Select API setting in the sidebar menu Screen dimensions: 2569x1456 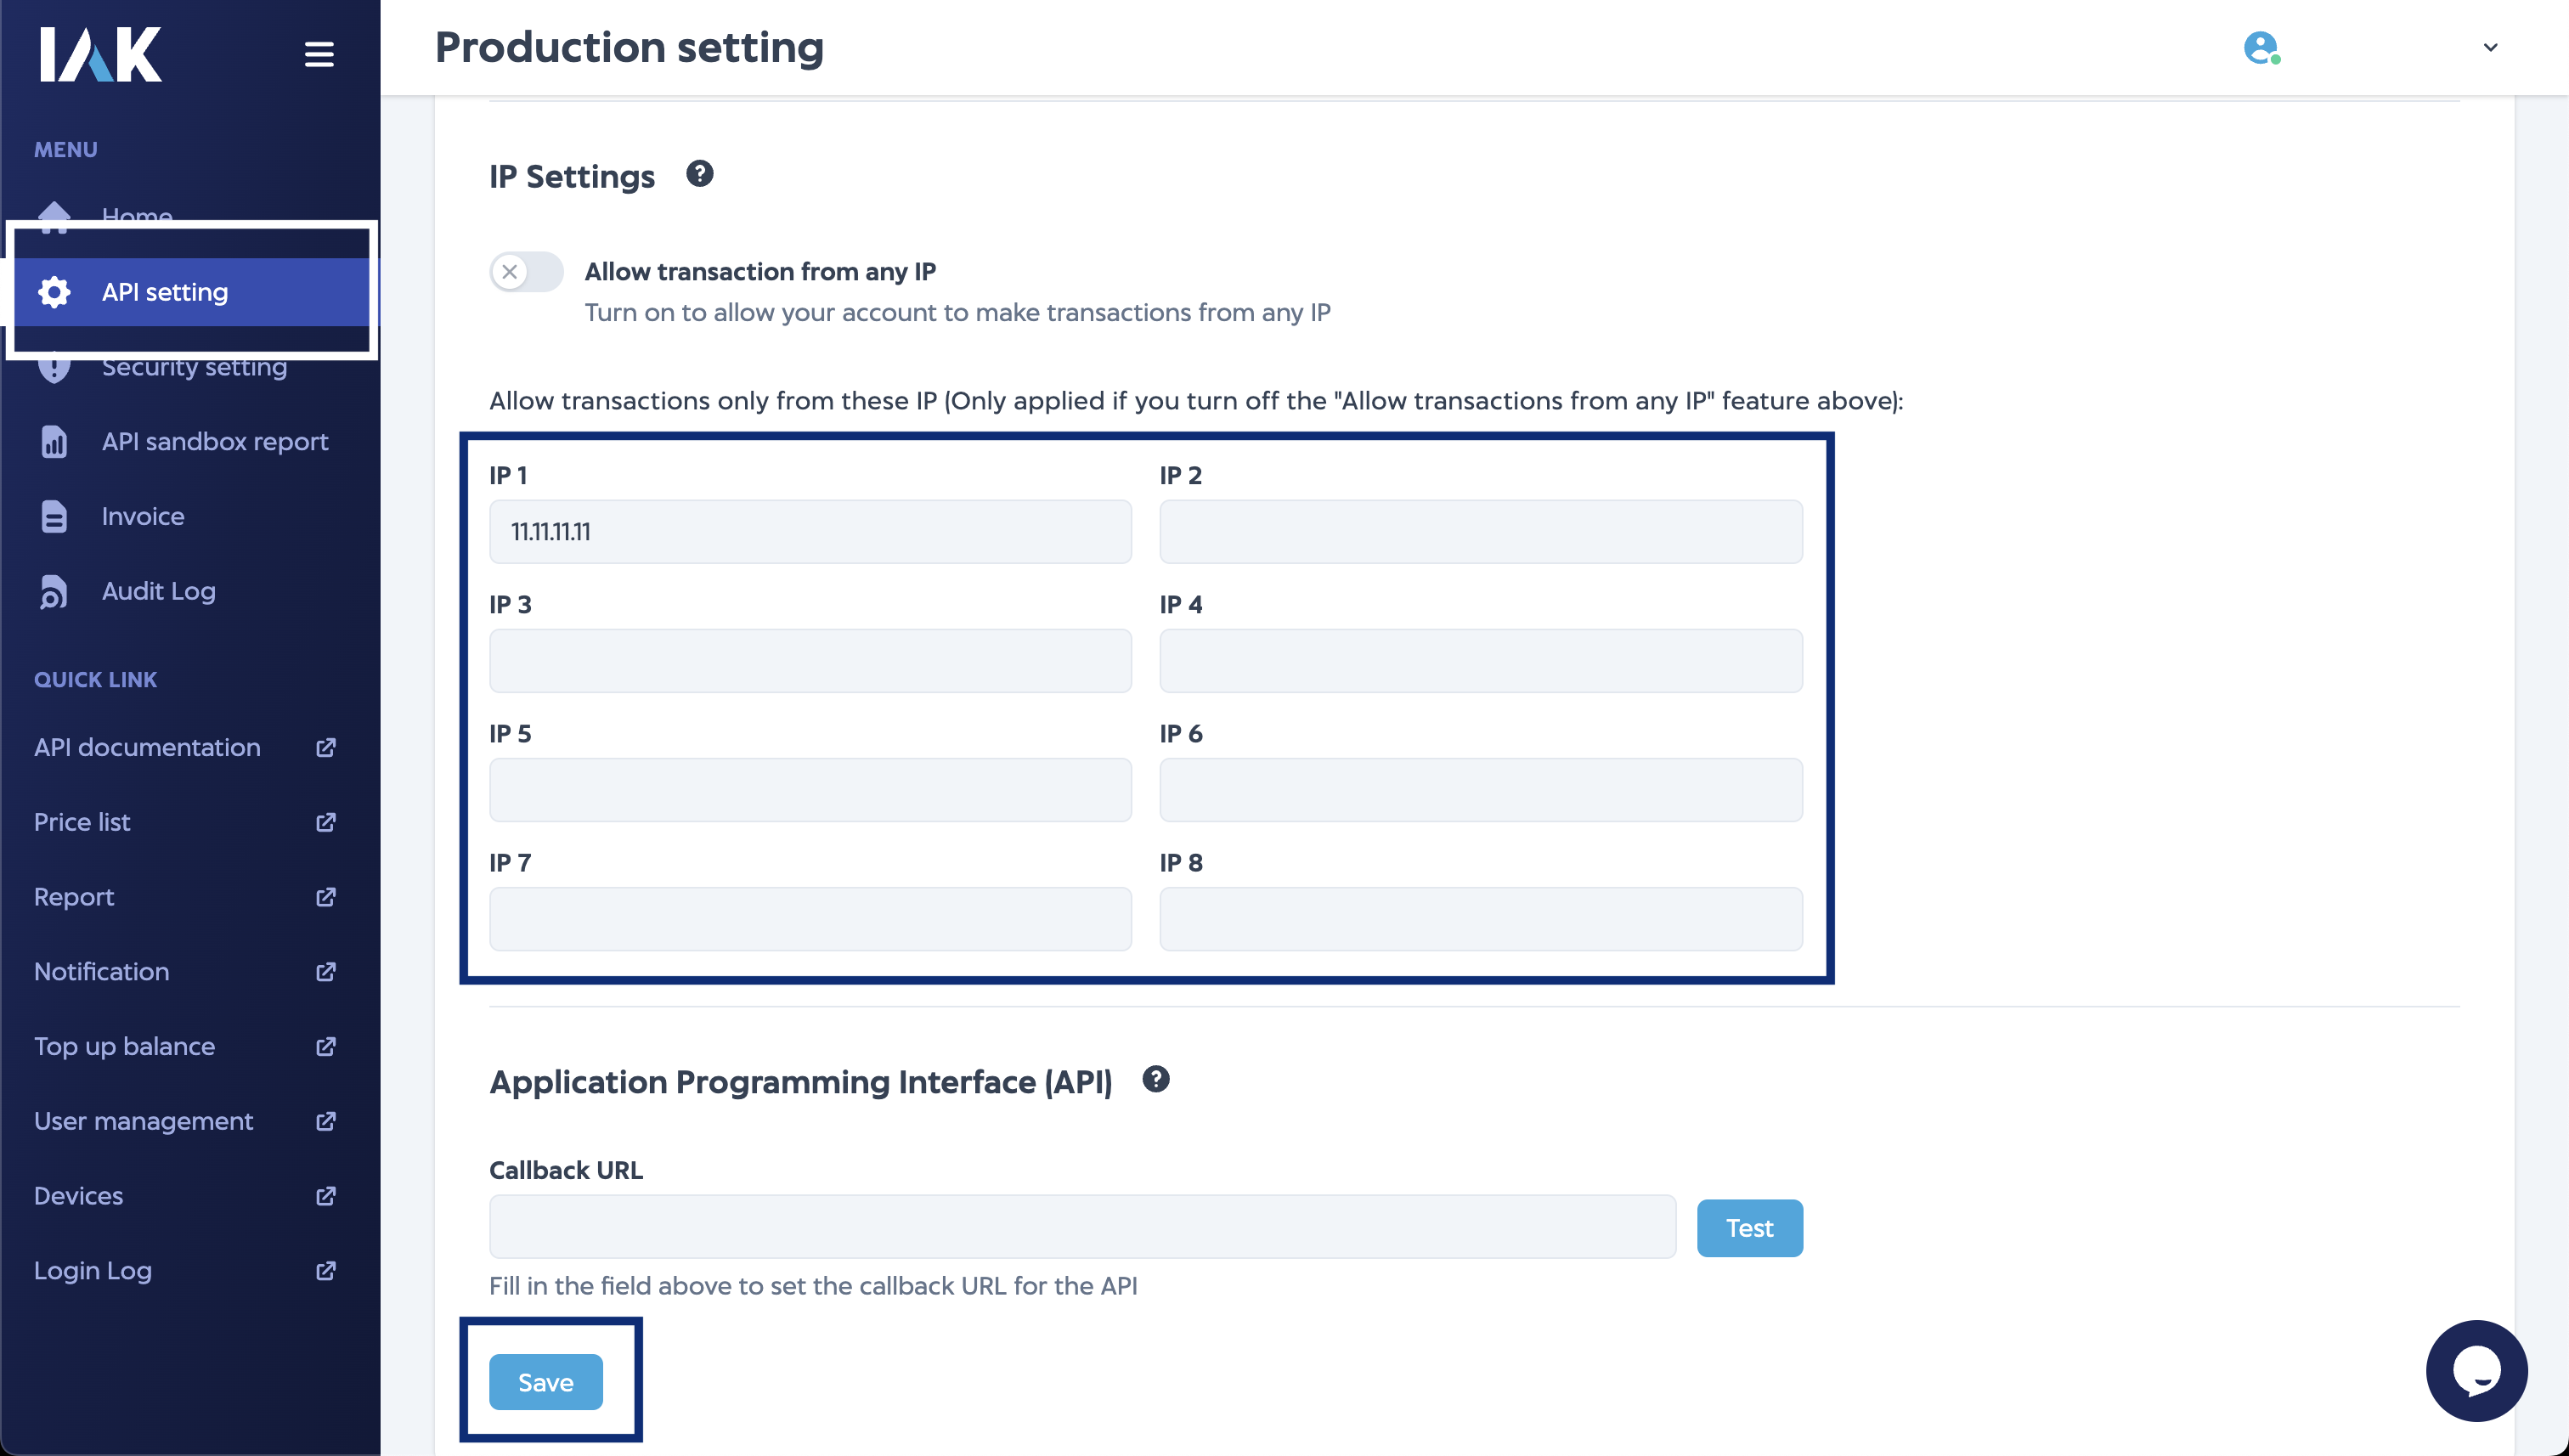(163, 291)
